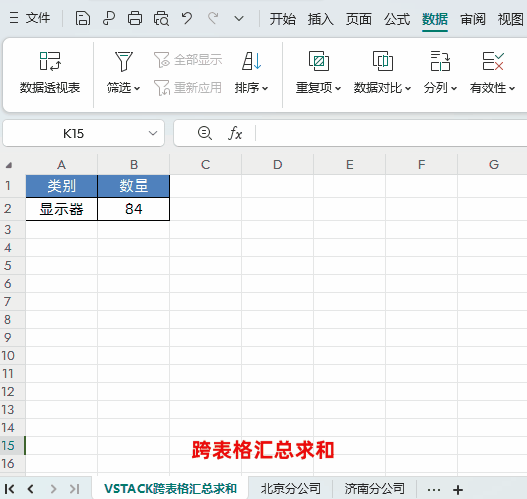
Task: Click the zoom magnifier icon in formula bar
Action: (205, 133)
